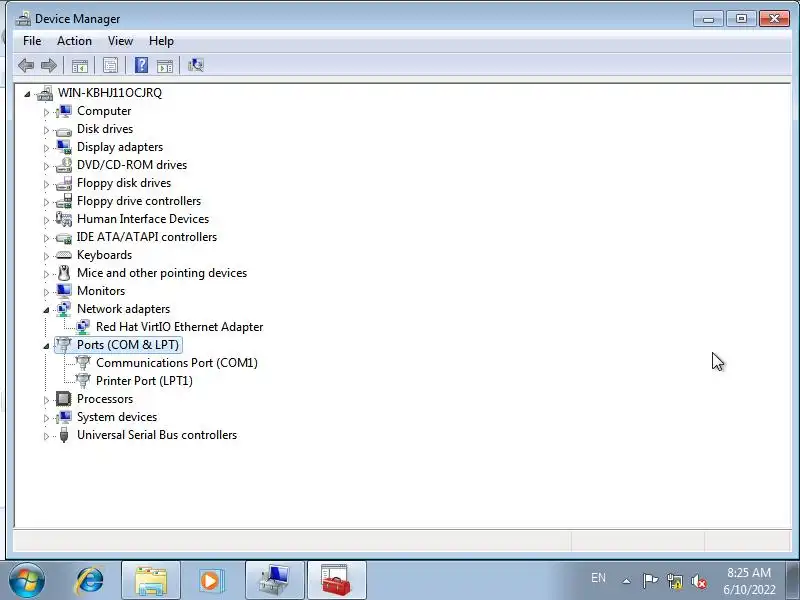Expand the System devices node arrow
The image size is (800, 600).
tap(46, 418)
